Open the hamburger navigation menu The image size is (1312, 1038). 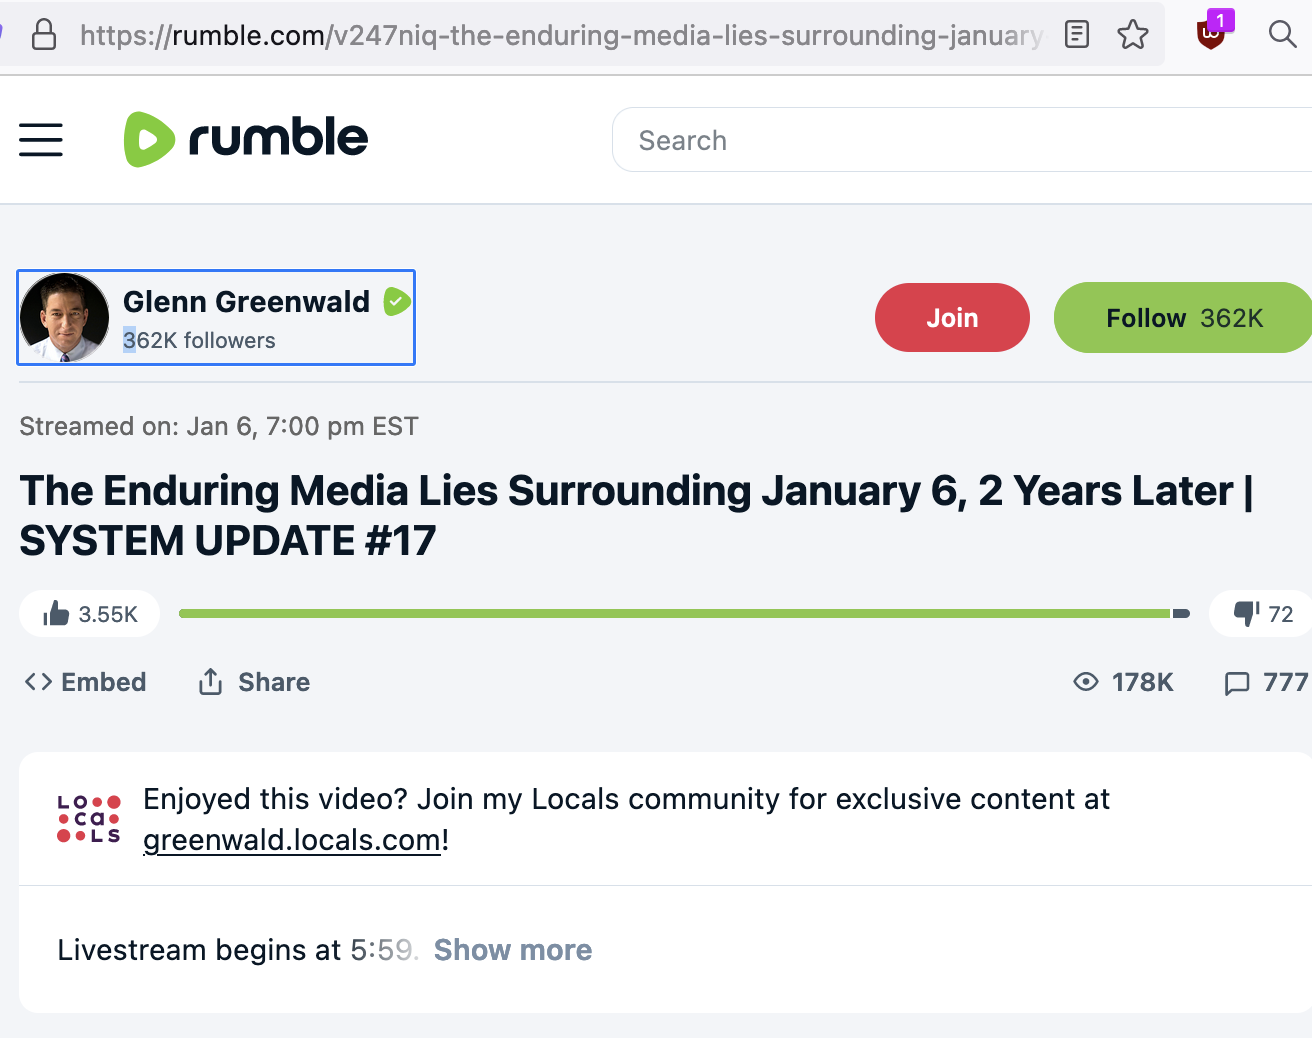point(41,140)
